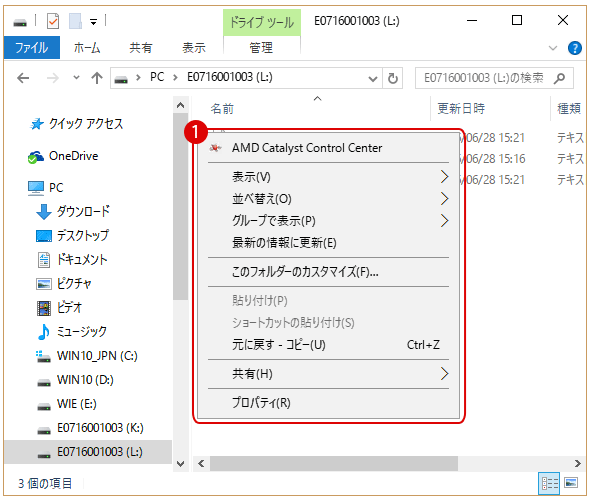Open the グループで表示(P) submenu
The width and height of the screenshot is (593, 502).
click(x=328, y=221)
